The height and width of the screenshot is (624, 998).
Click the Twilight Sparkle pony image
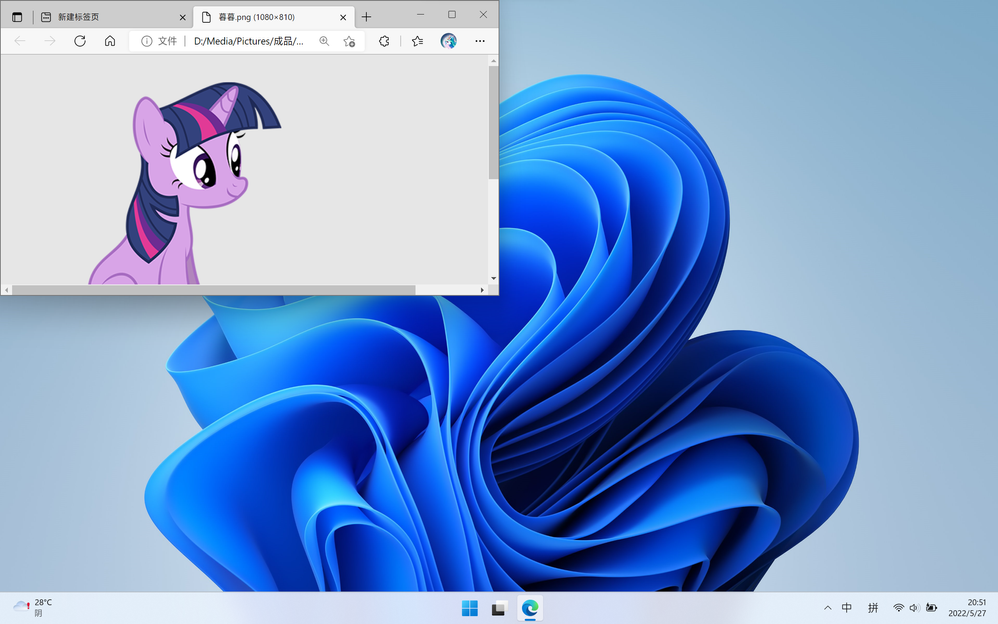point(185,183)
